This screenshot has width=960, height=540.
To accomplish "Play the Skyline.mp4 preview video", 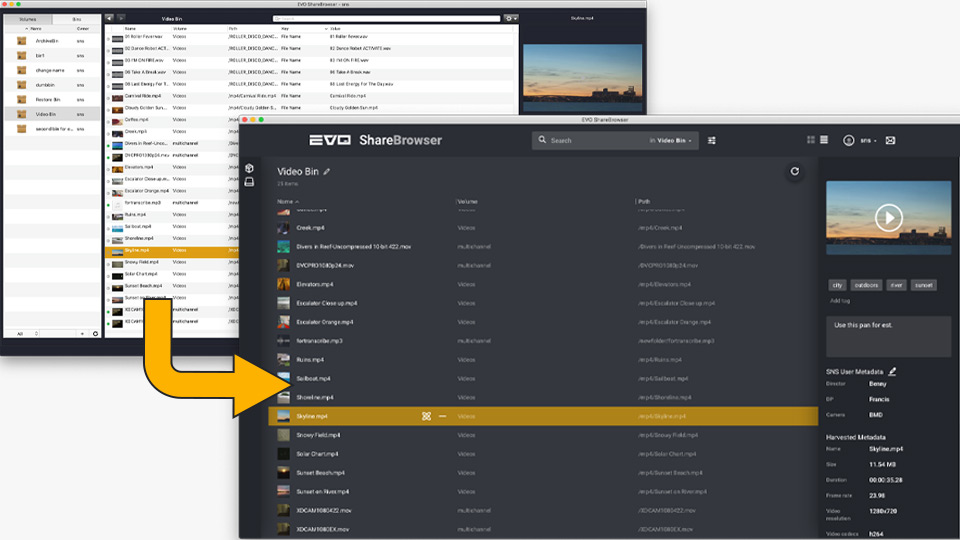I will pos(888,217).
